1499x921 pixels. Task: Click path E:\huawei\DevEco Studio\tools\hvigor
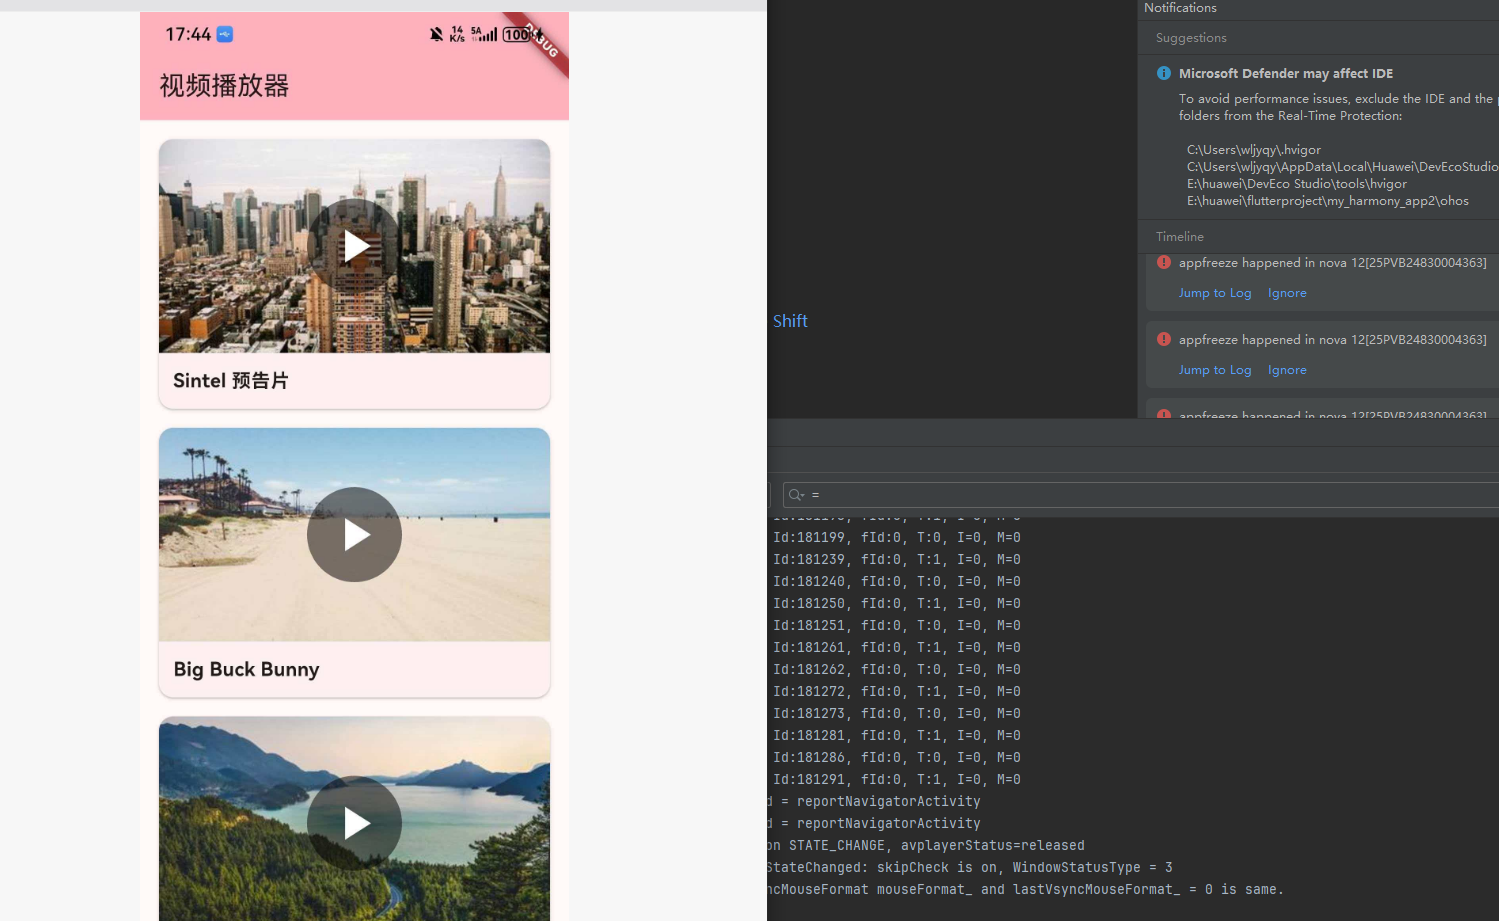(1297, 184)
